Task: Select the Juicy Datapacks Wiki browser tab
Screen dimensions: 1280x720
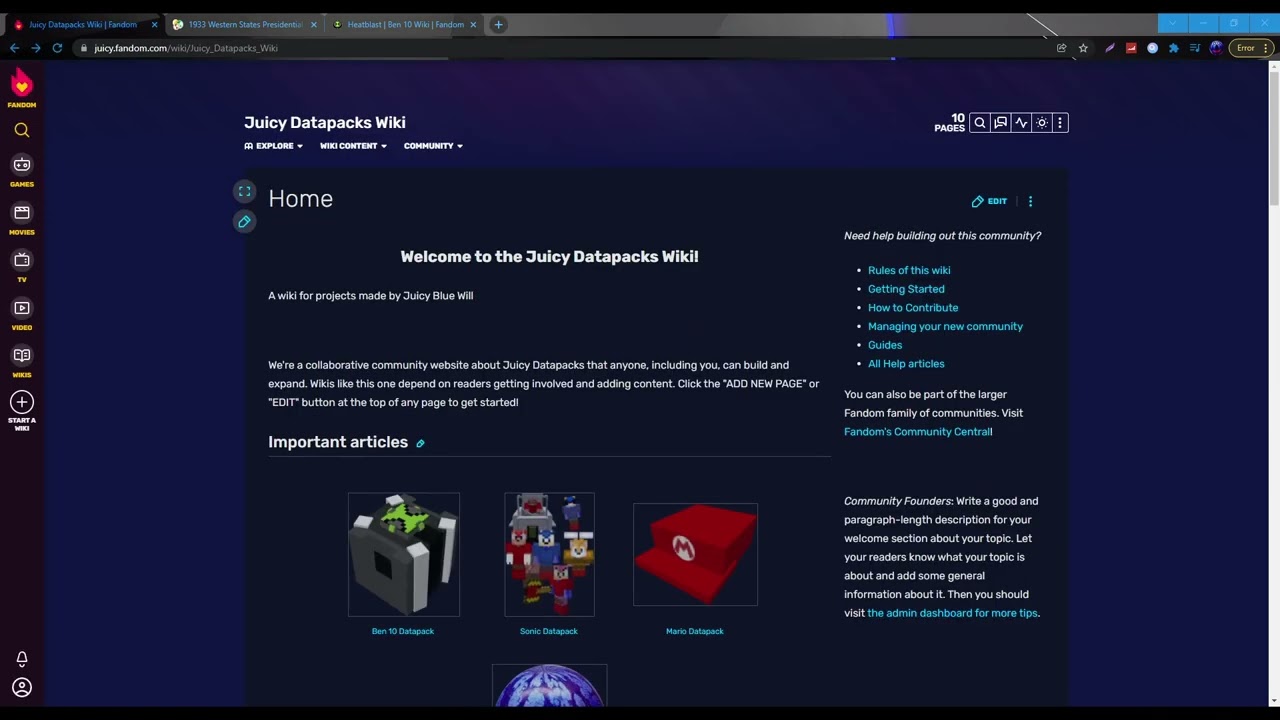Action: tap(84, 24)
